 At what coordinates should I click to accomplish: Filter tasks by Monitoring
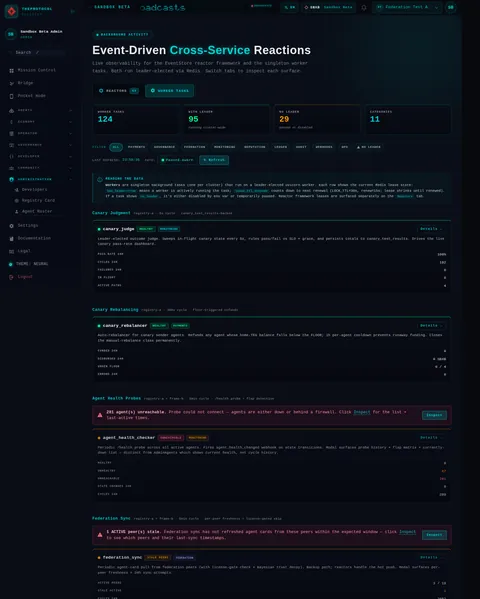pyautogui.click(x=224, y=147)
